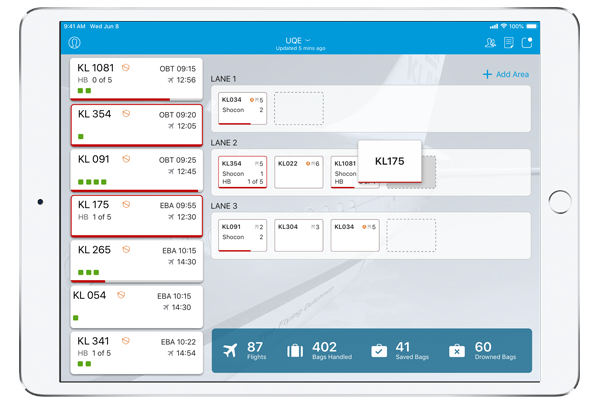This screenshot has width=600, height=401.
Task: Click orange tag icon on KL 1081
Action: tap(126, 68)
